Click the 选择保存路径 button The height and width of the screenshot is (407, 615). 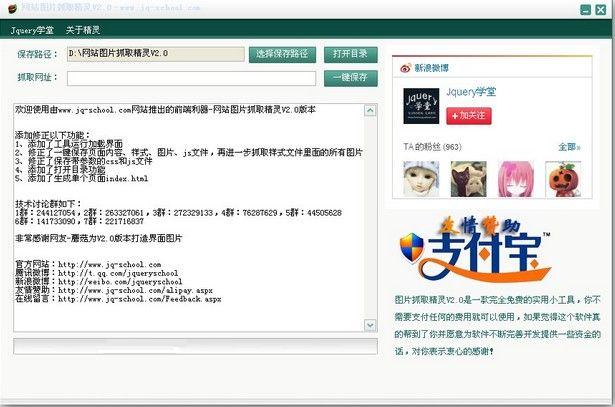click(x=282, y=54)
